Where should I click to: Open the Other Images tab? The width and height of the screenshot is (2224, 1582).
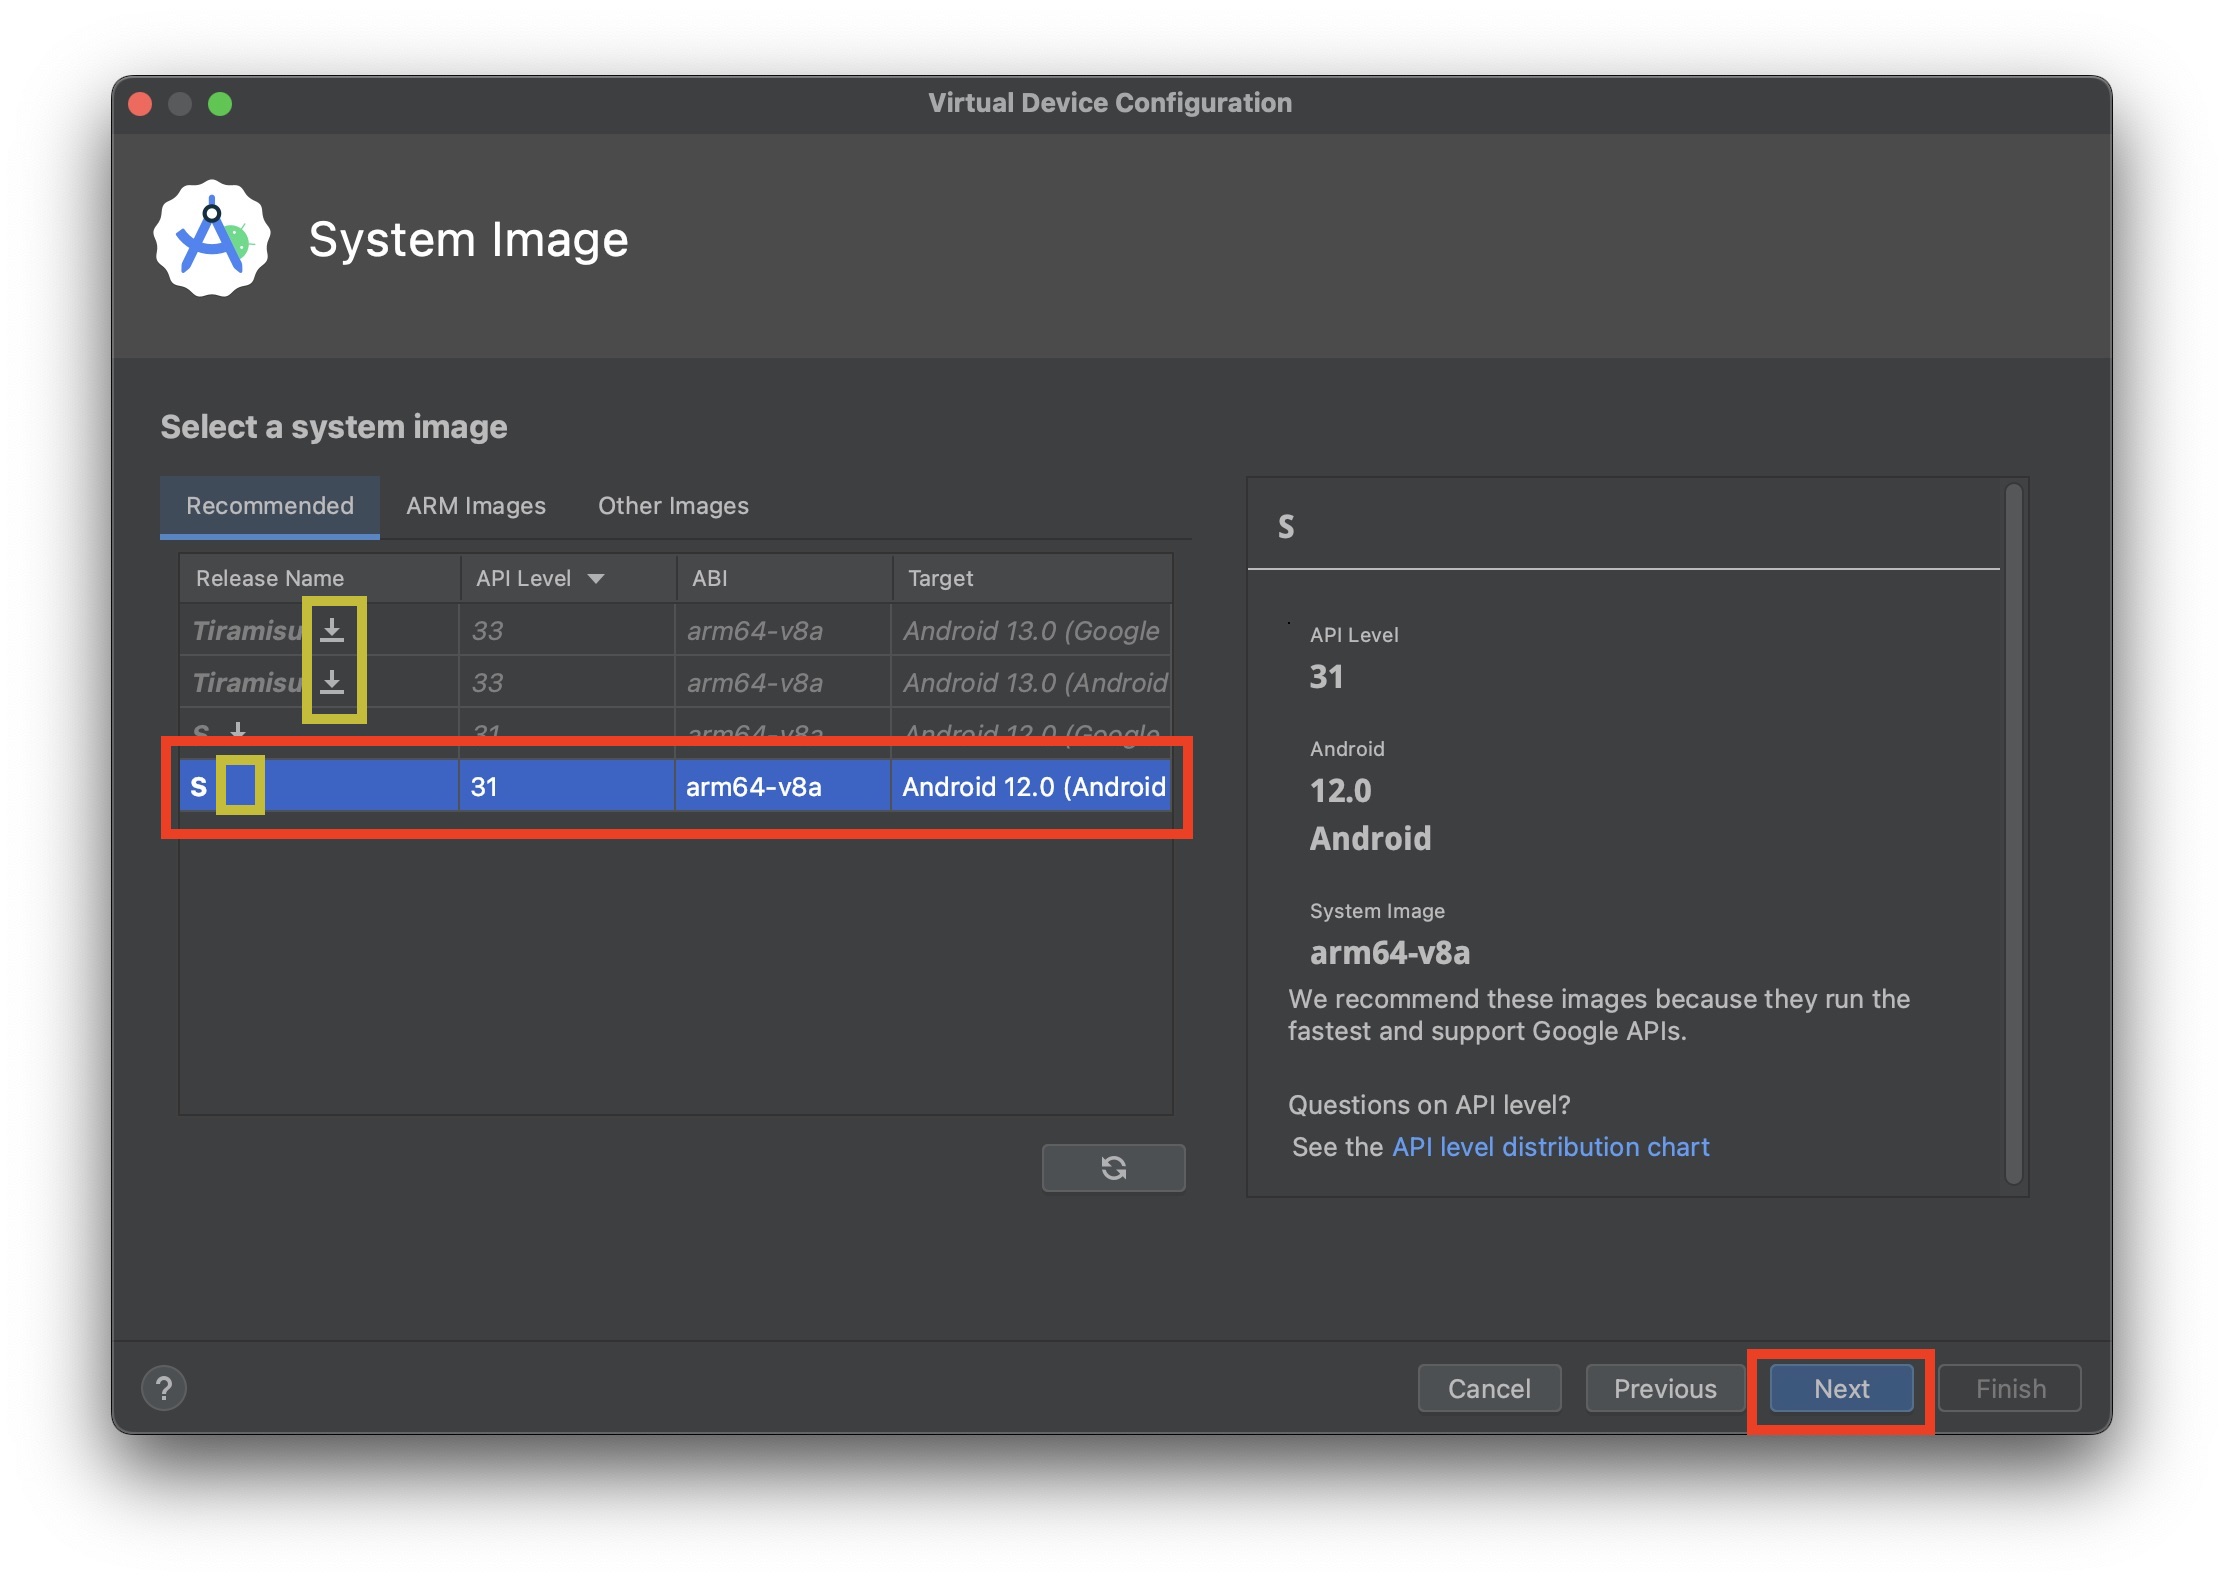tap(673, 506)
